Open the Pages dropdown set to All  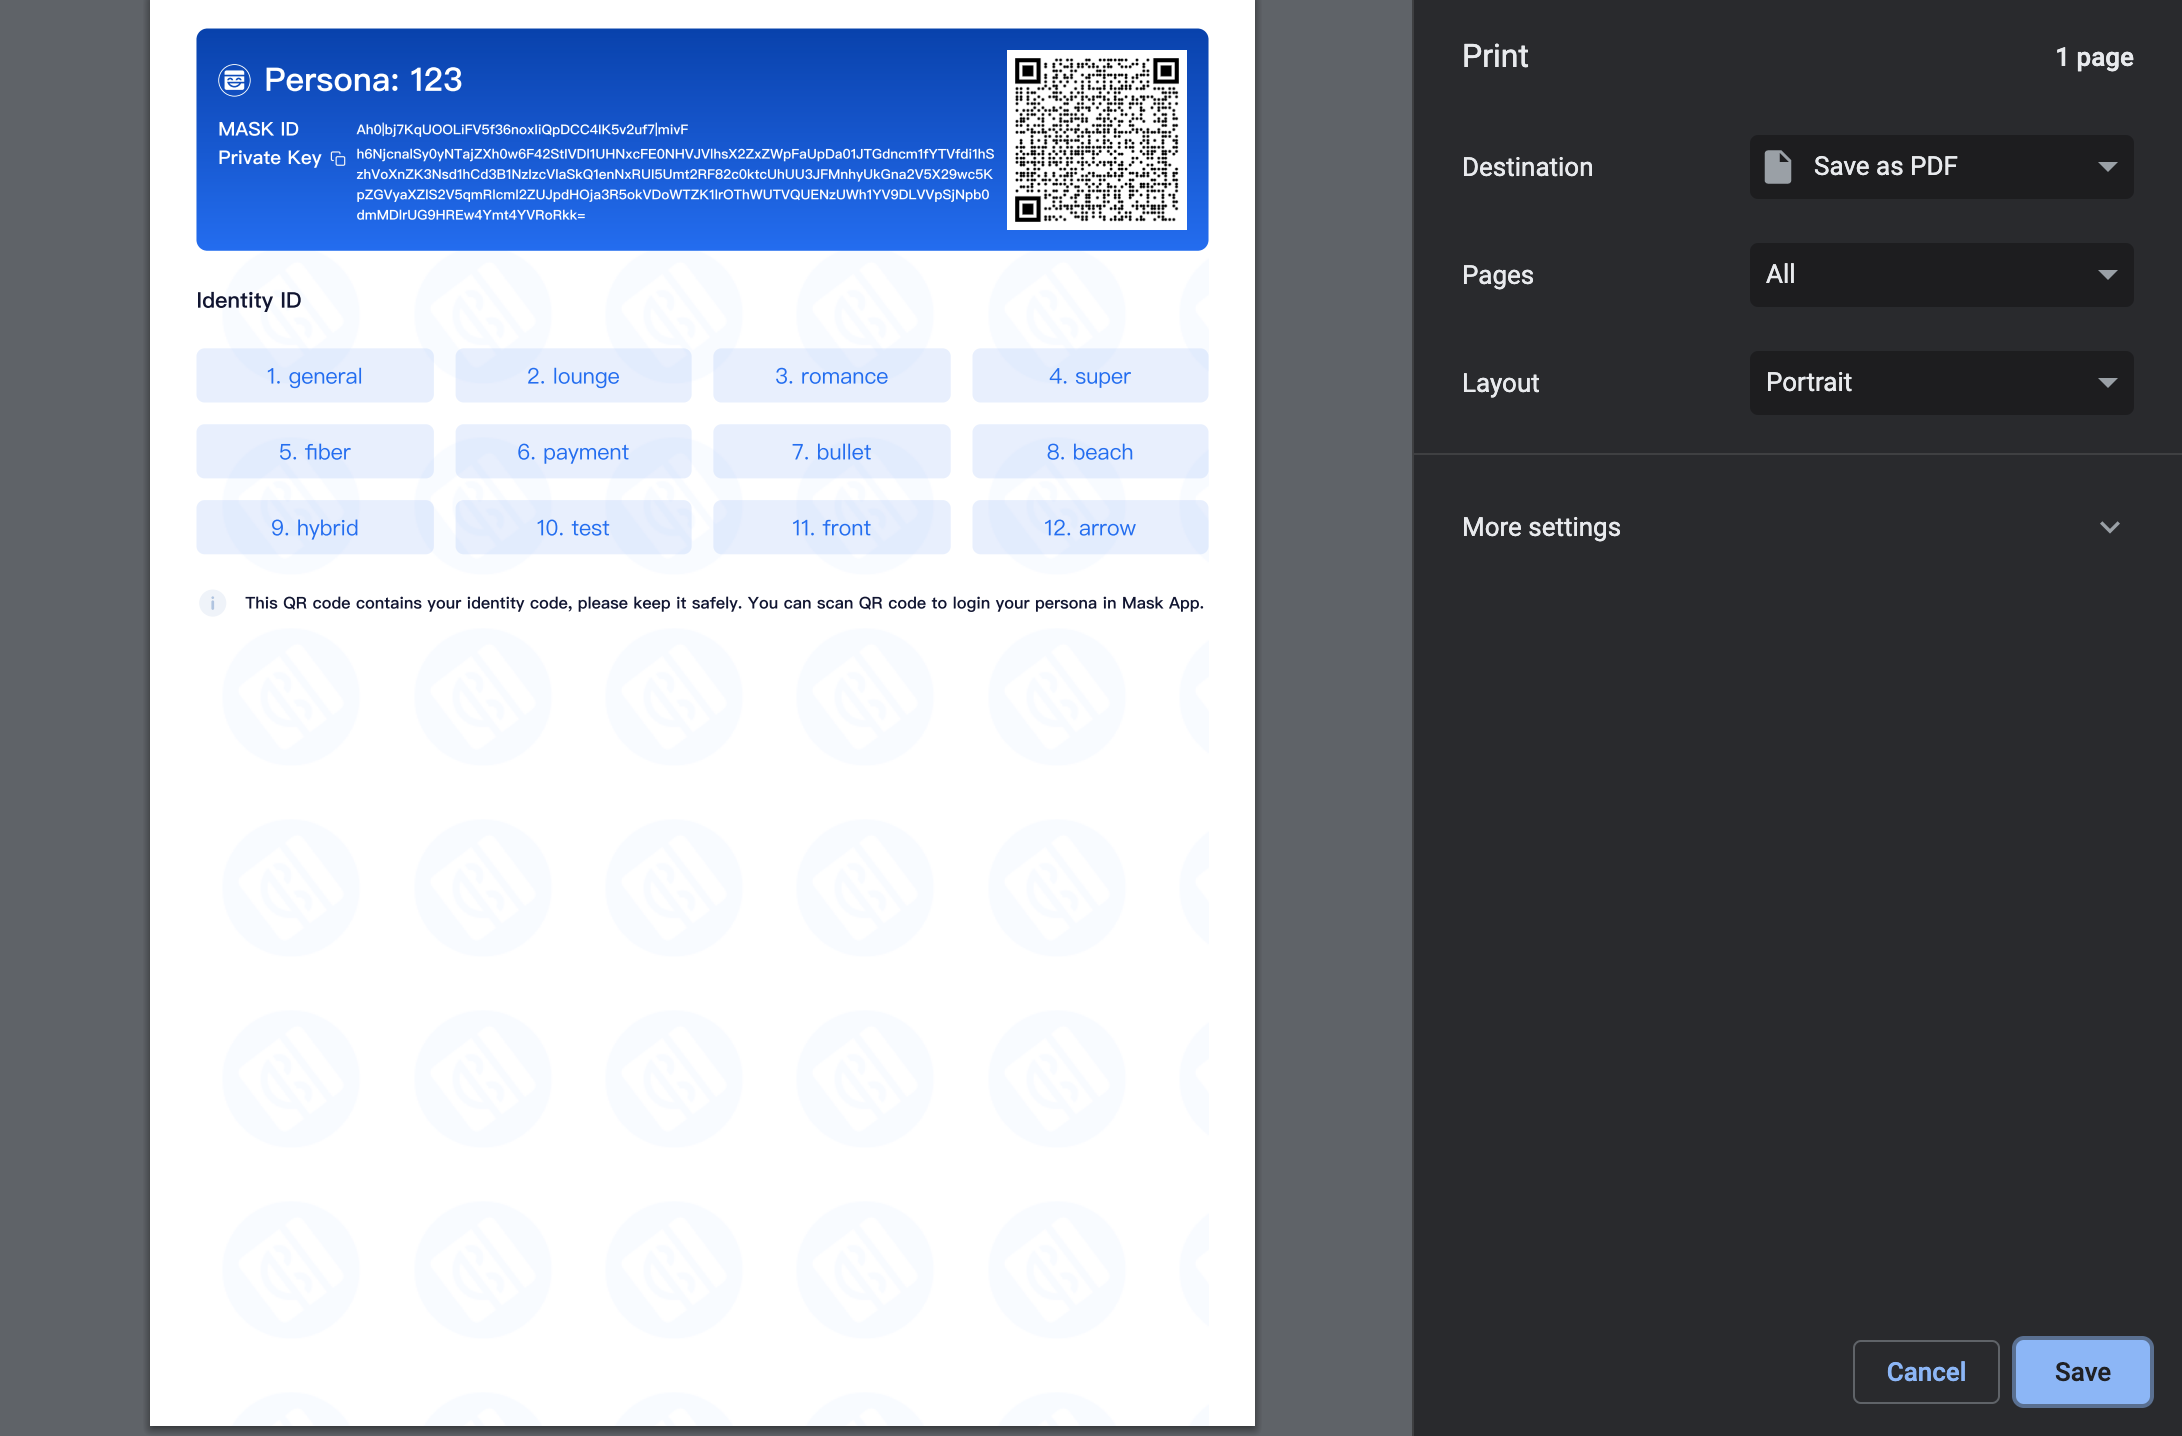(1941, 275)
